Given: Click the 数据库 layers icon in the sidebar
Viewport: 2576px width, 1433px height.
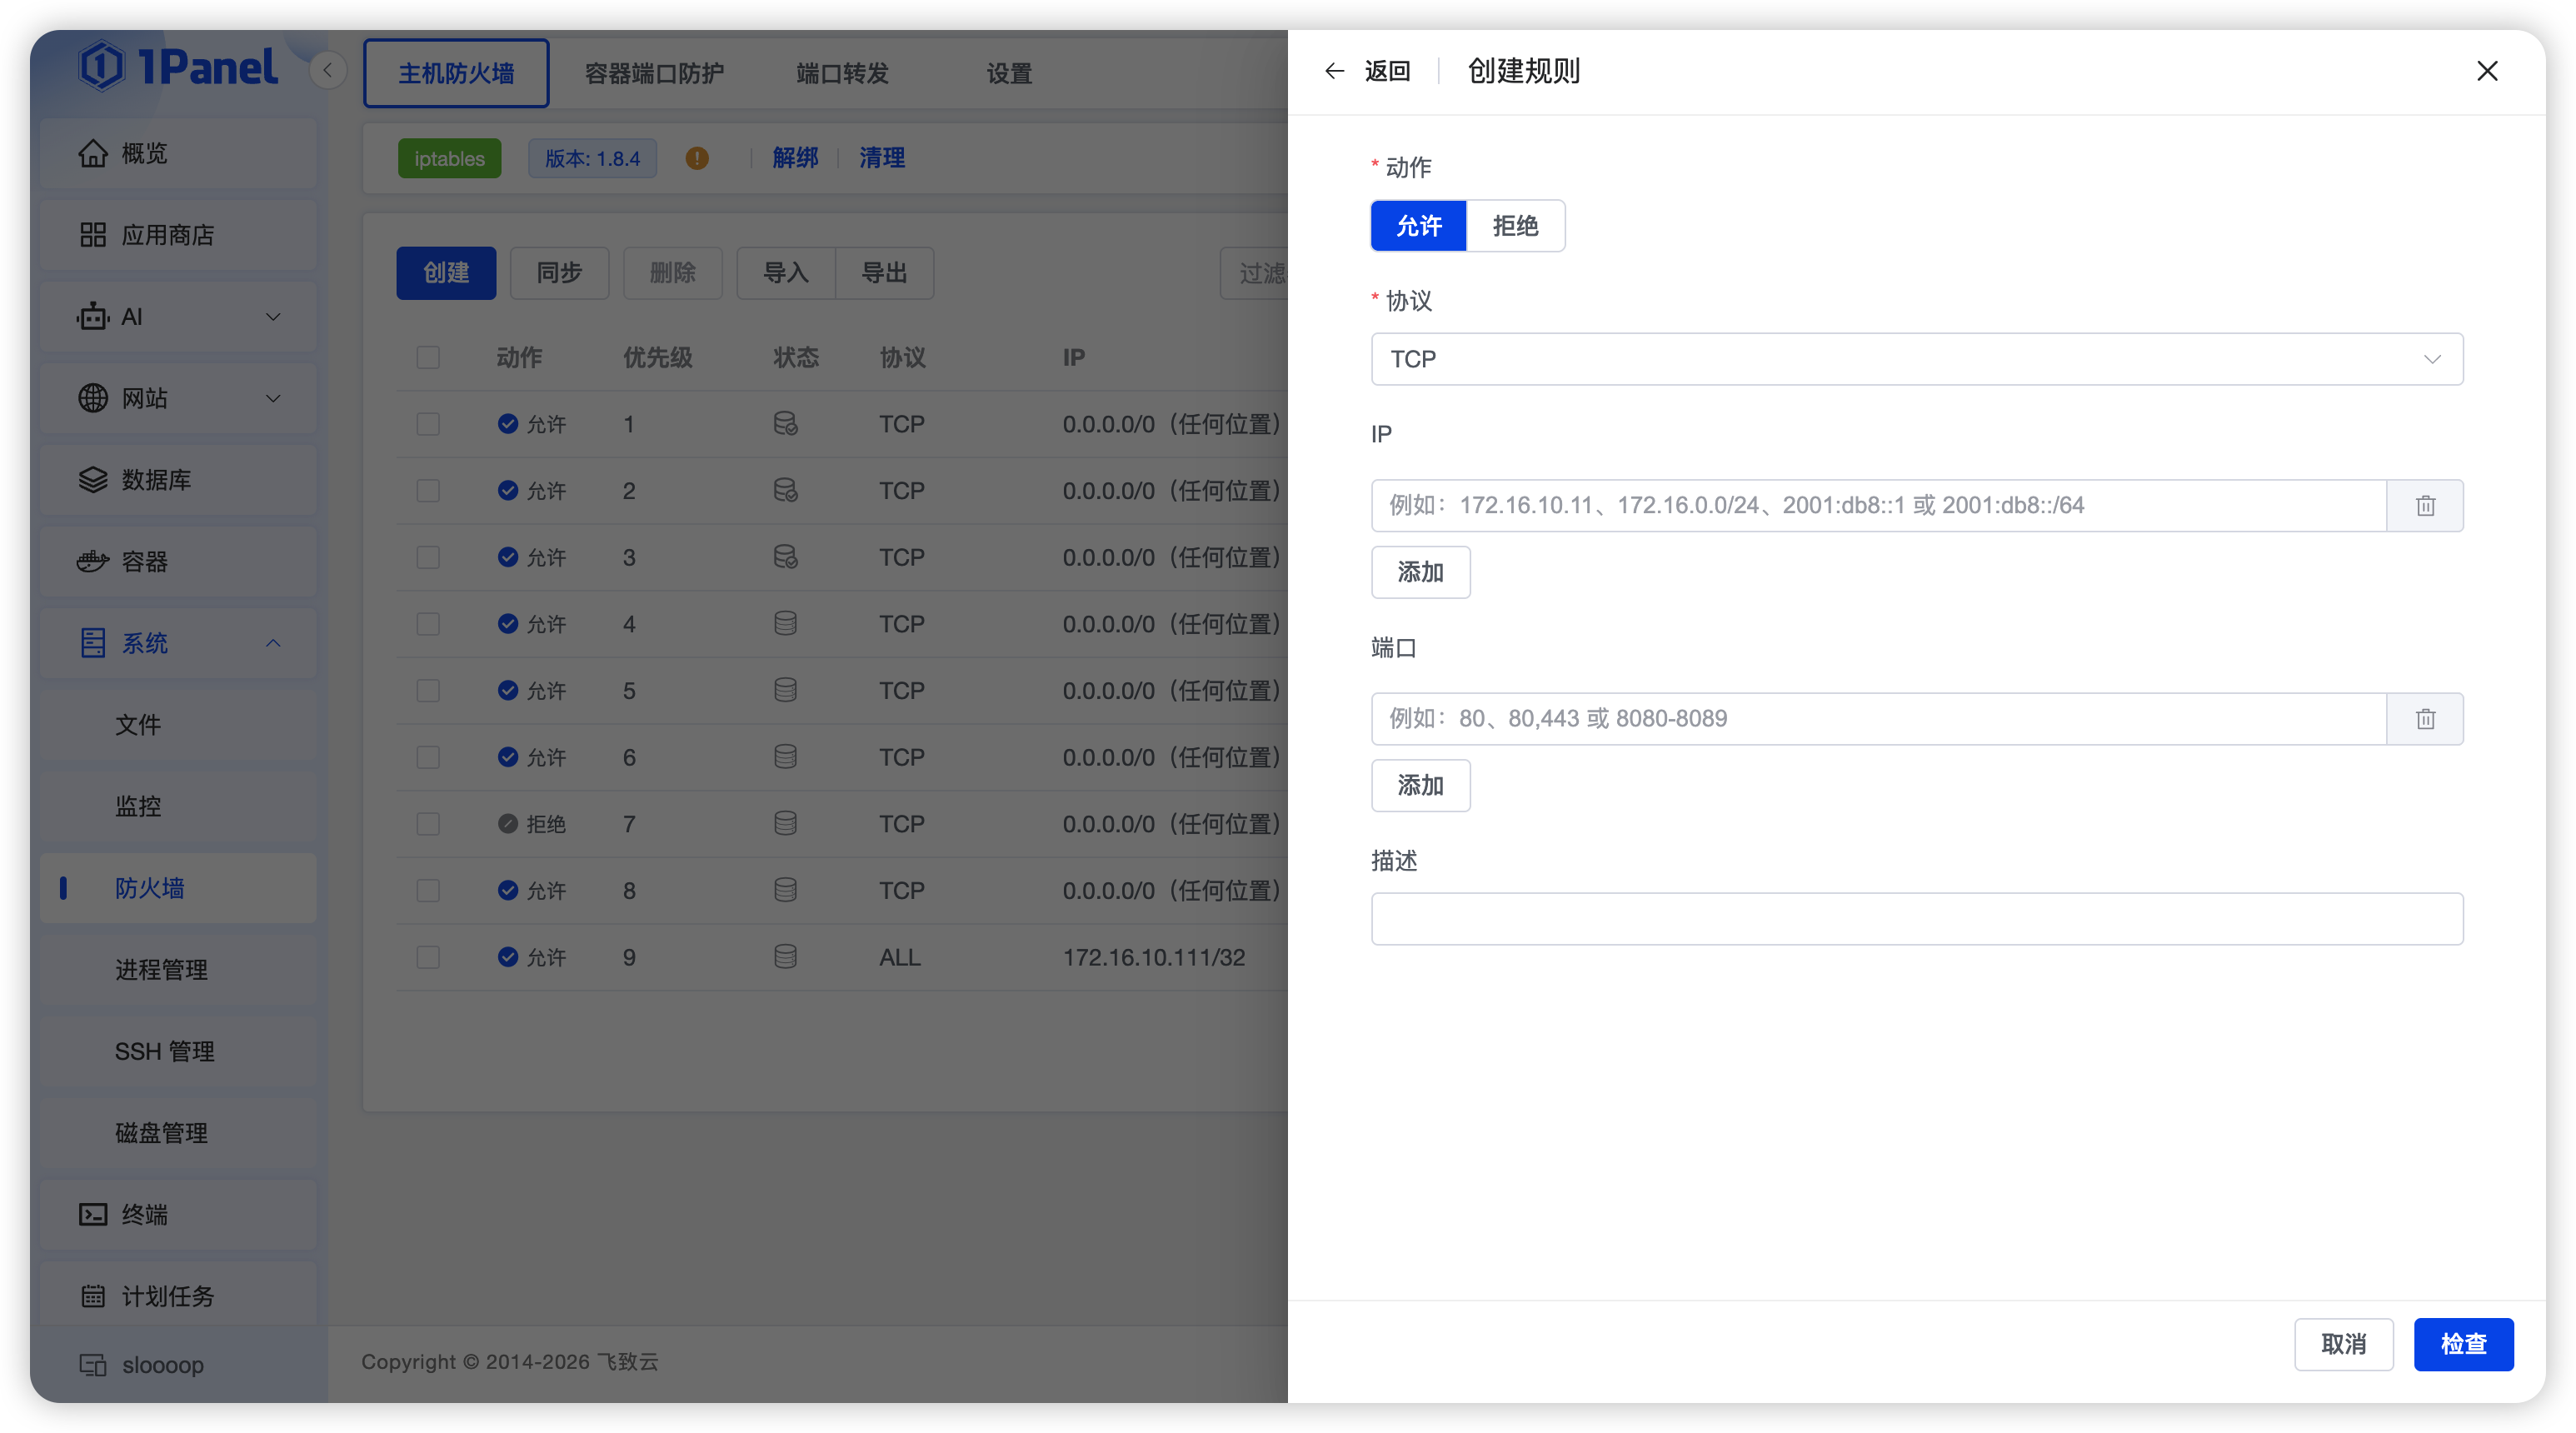Looking at the screenshot, I should point(93,480).
